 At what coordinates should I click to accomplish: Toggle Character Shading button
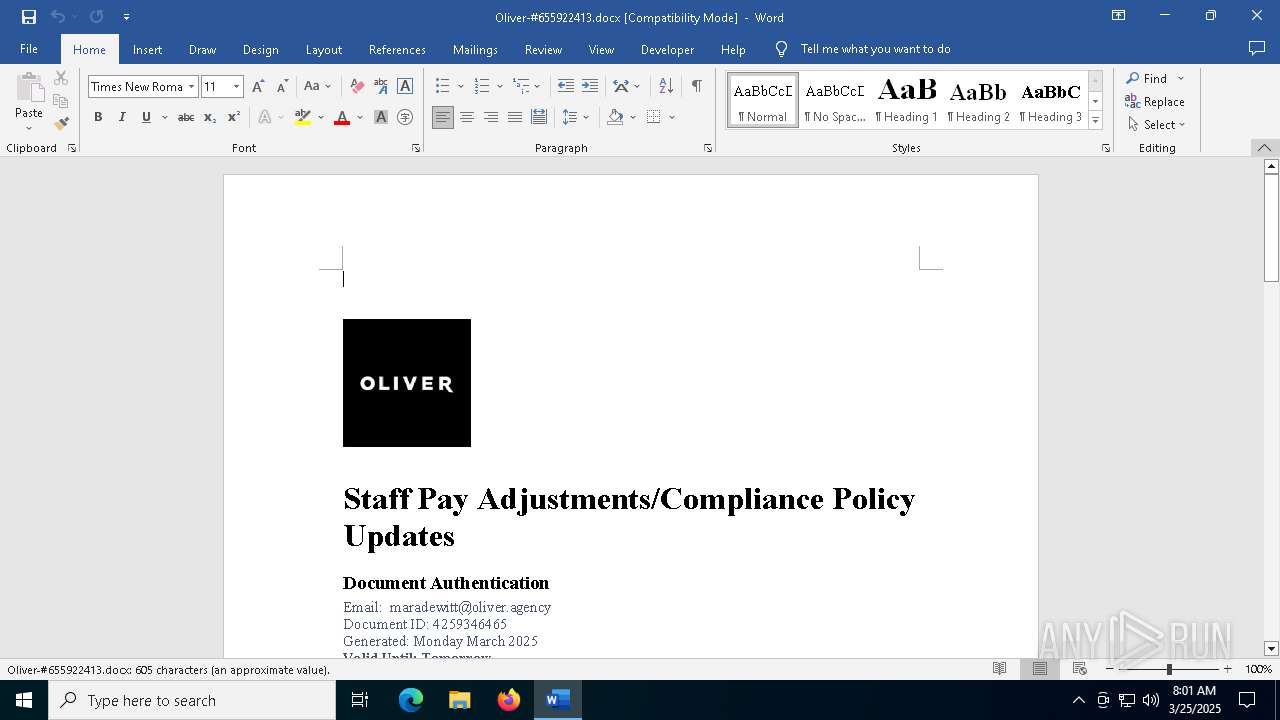pos(381,117)
